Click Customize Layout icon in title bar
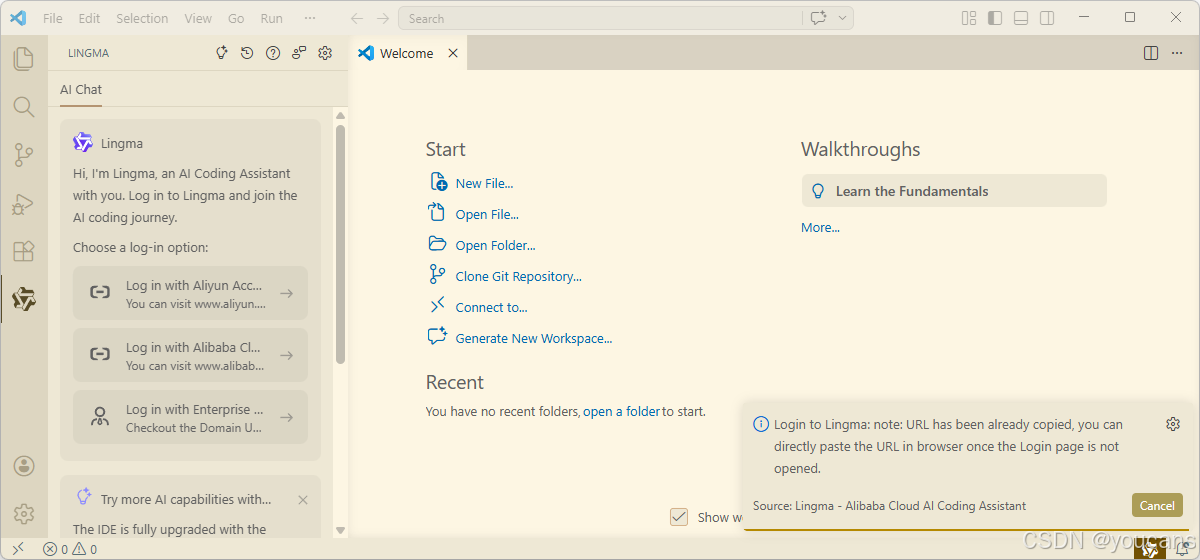This screenshot has height=560, width=1200. (x=968, y=18)
